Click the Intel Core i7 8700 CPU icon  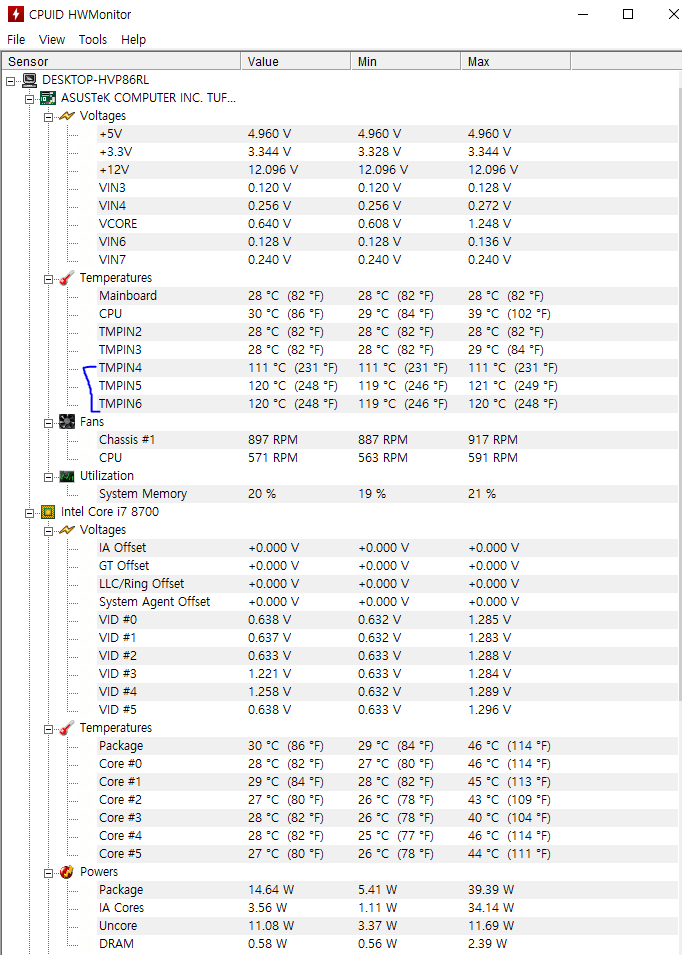coord(47,511)
